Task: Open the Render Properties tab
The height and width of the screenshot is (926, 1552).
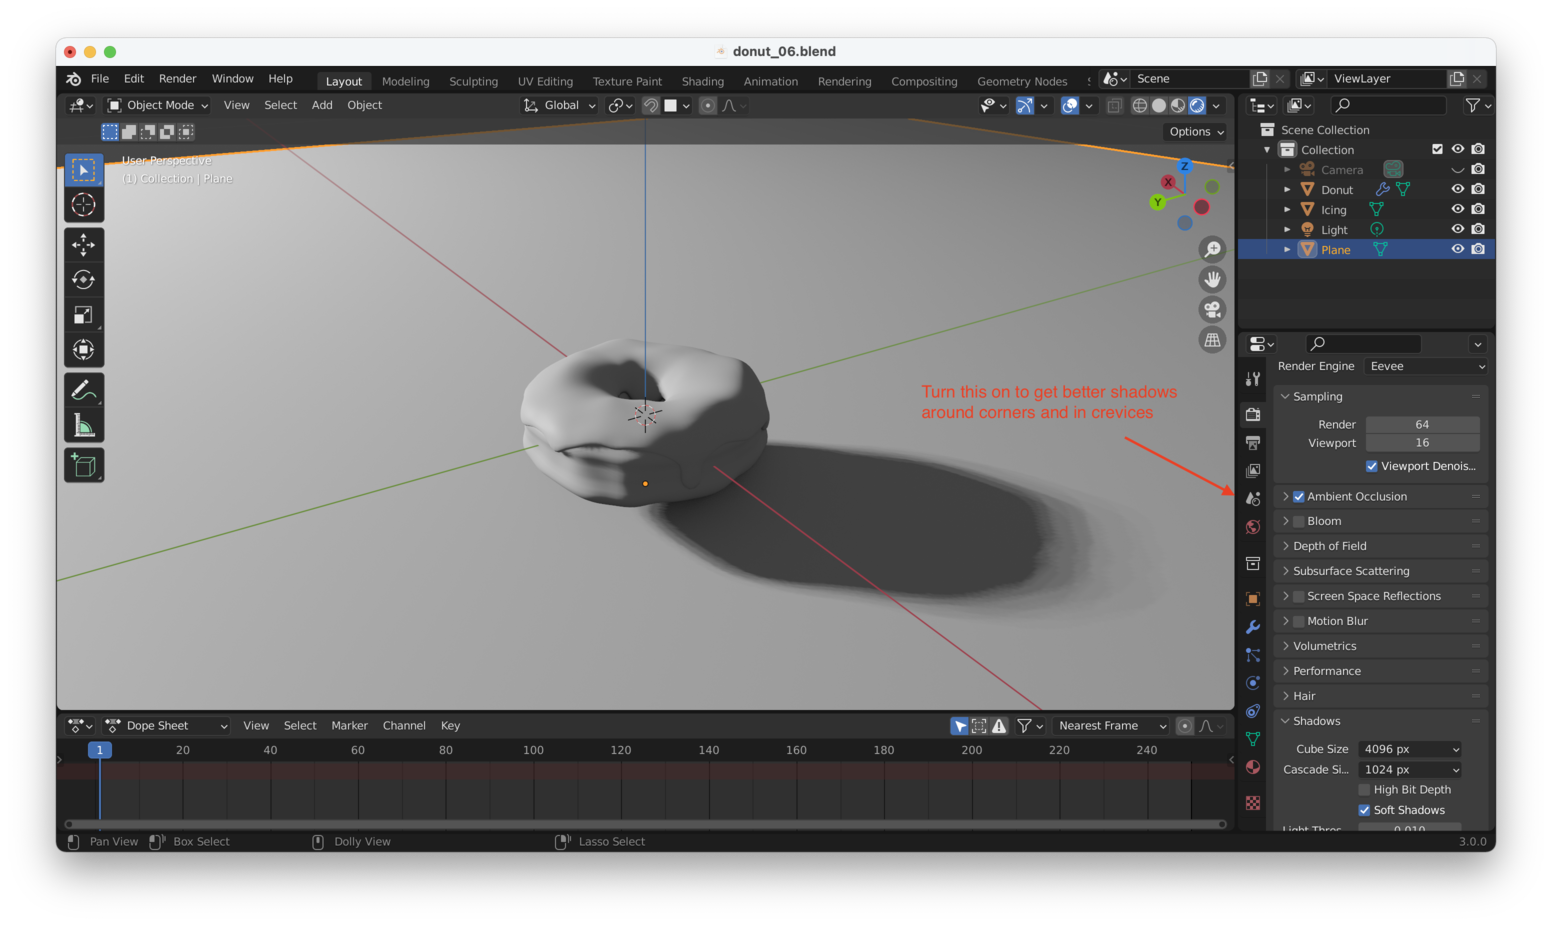Action: 1252,414
